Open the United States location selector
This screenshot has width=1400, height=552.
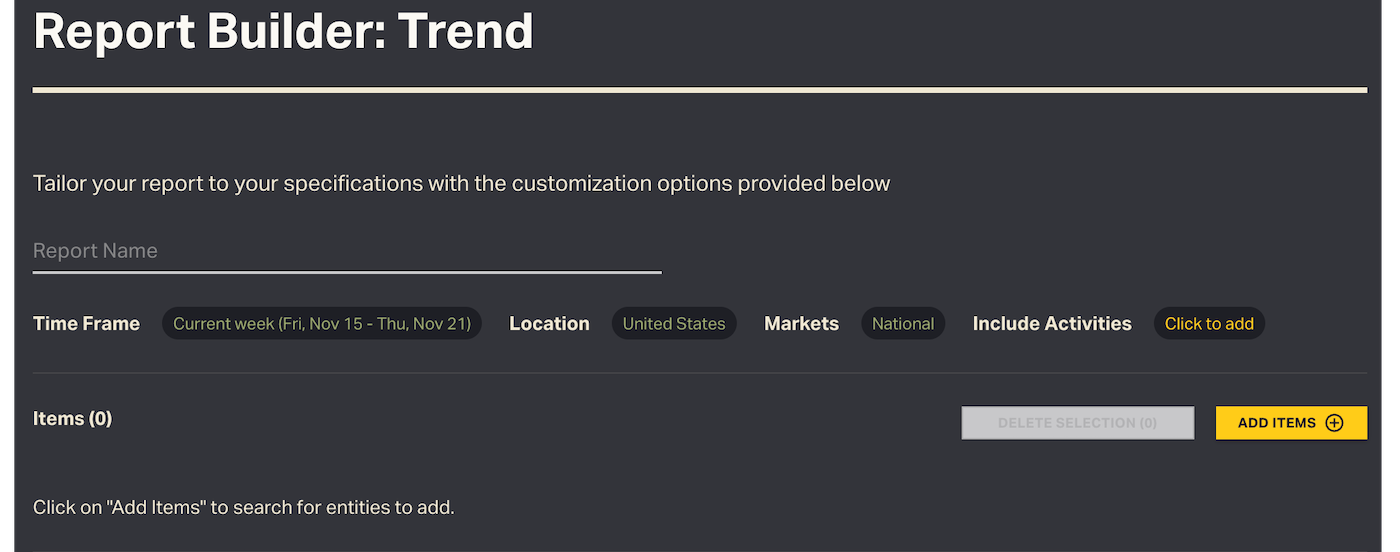tap(674, 324)
